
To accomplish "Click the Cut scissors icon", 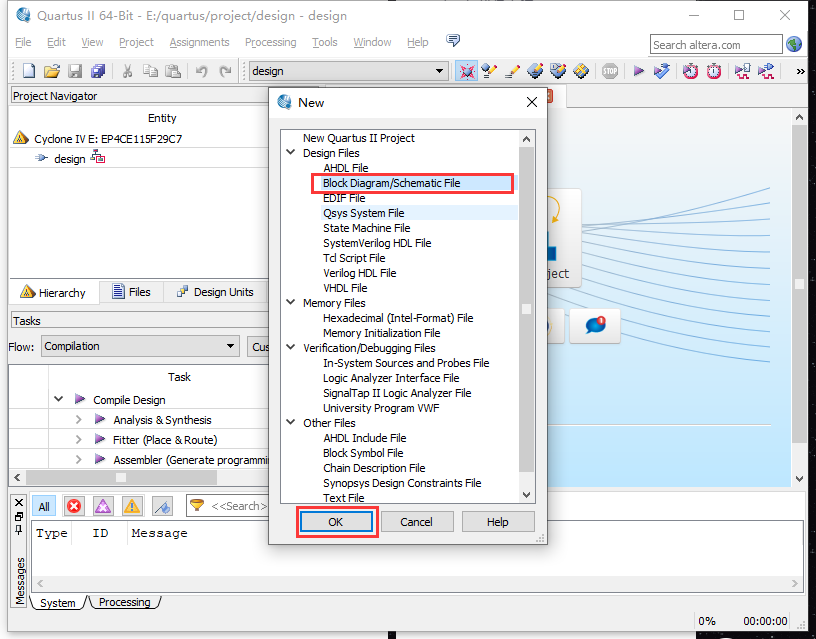I will [x=127, y=71].
